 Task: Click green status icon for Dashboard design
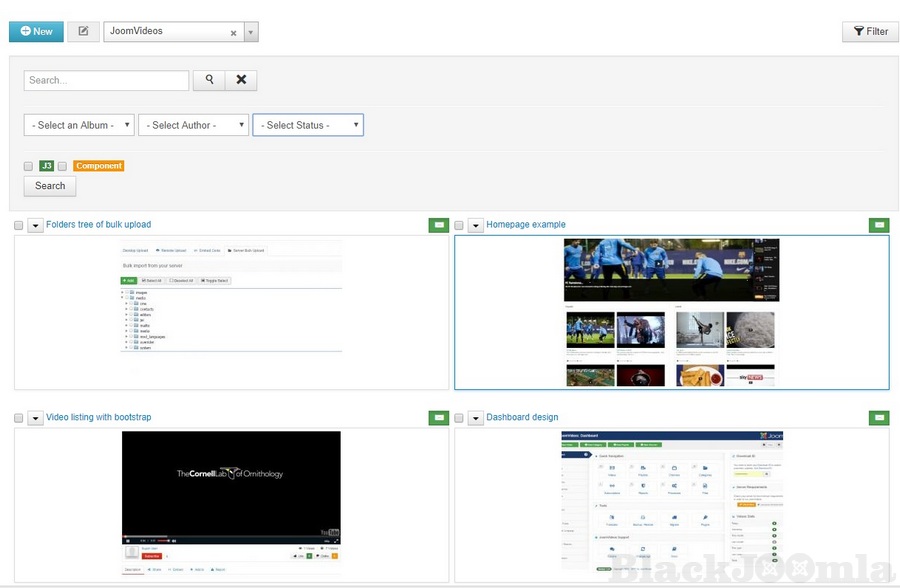[879, 417]
